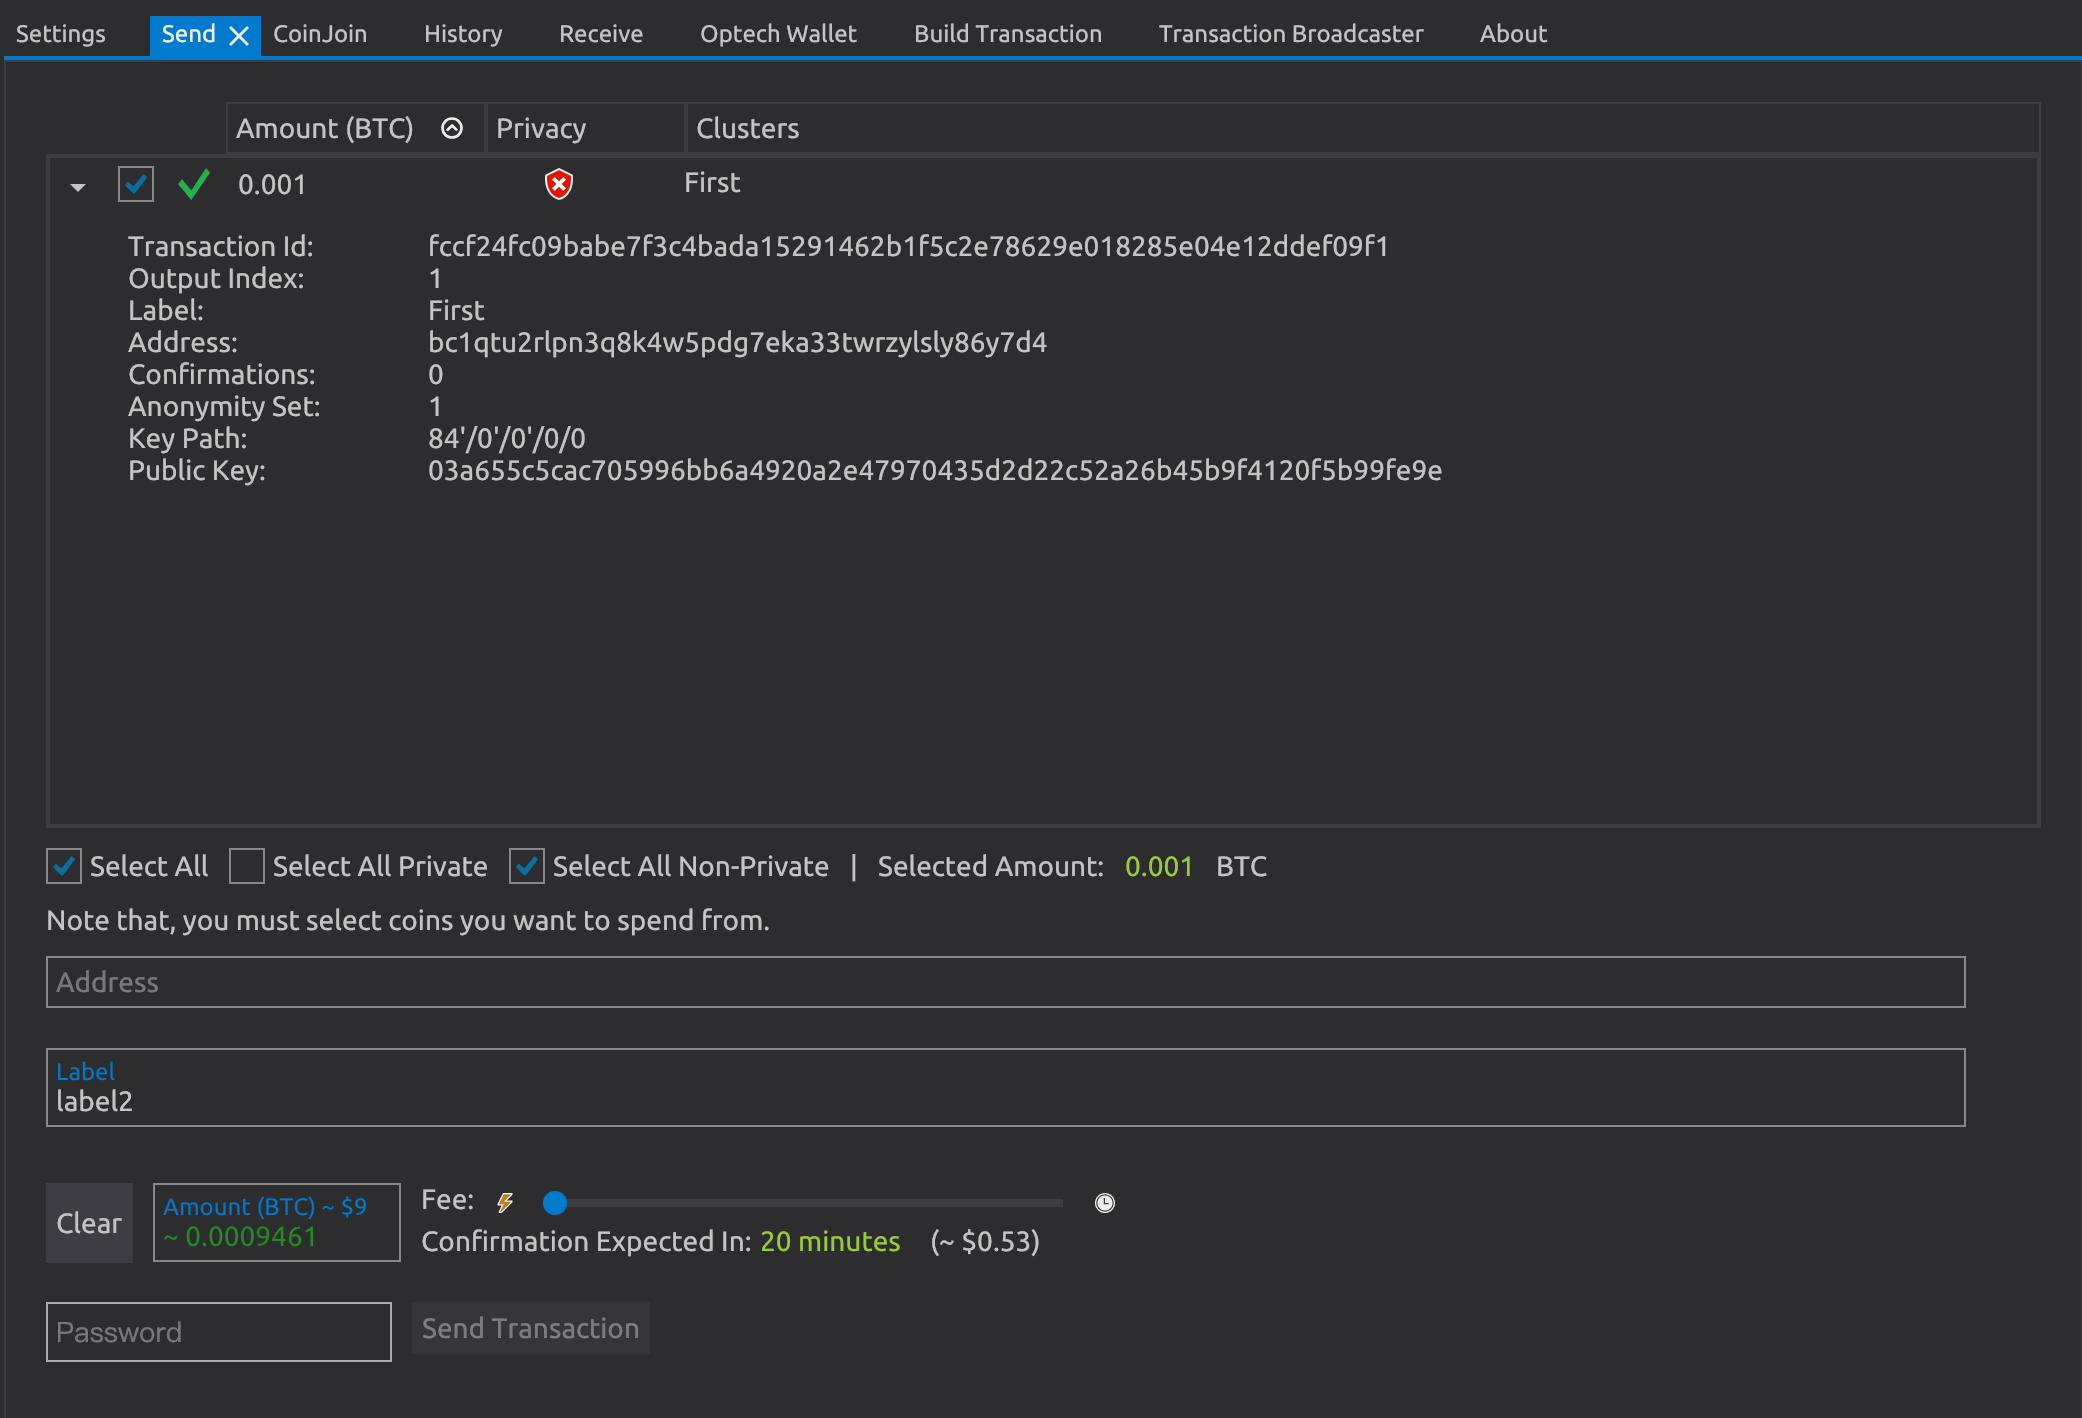Click the Label value First in details
Screen dimensions: 2082x1418
pos(456,311)
